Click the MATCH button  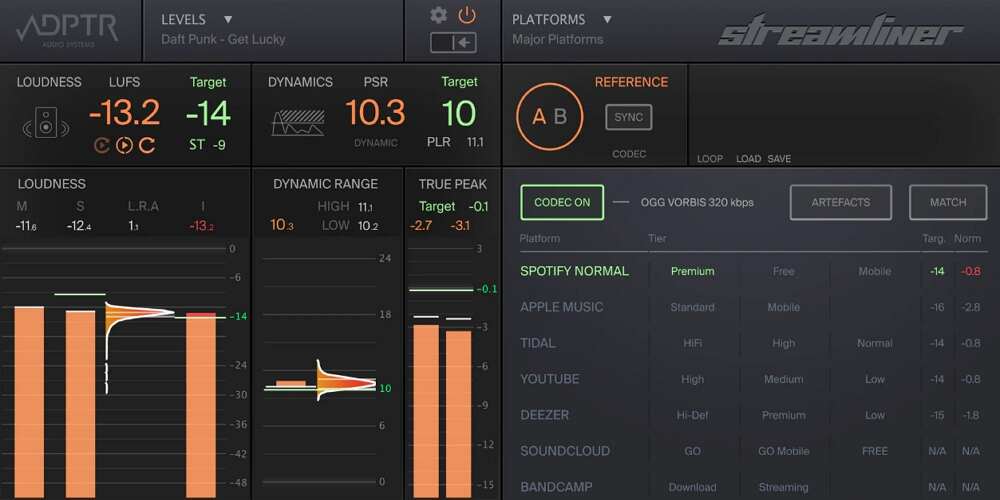pyautogui.click(x=948, y=202)
